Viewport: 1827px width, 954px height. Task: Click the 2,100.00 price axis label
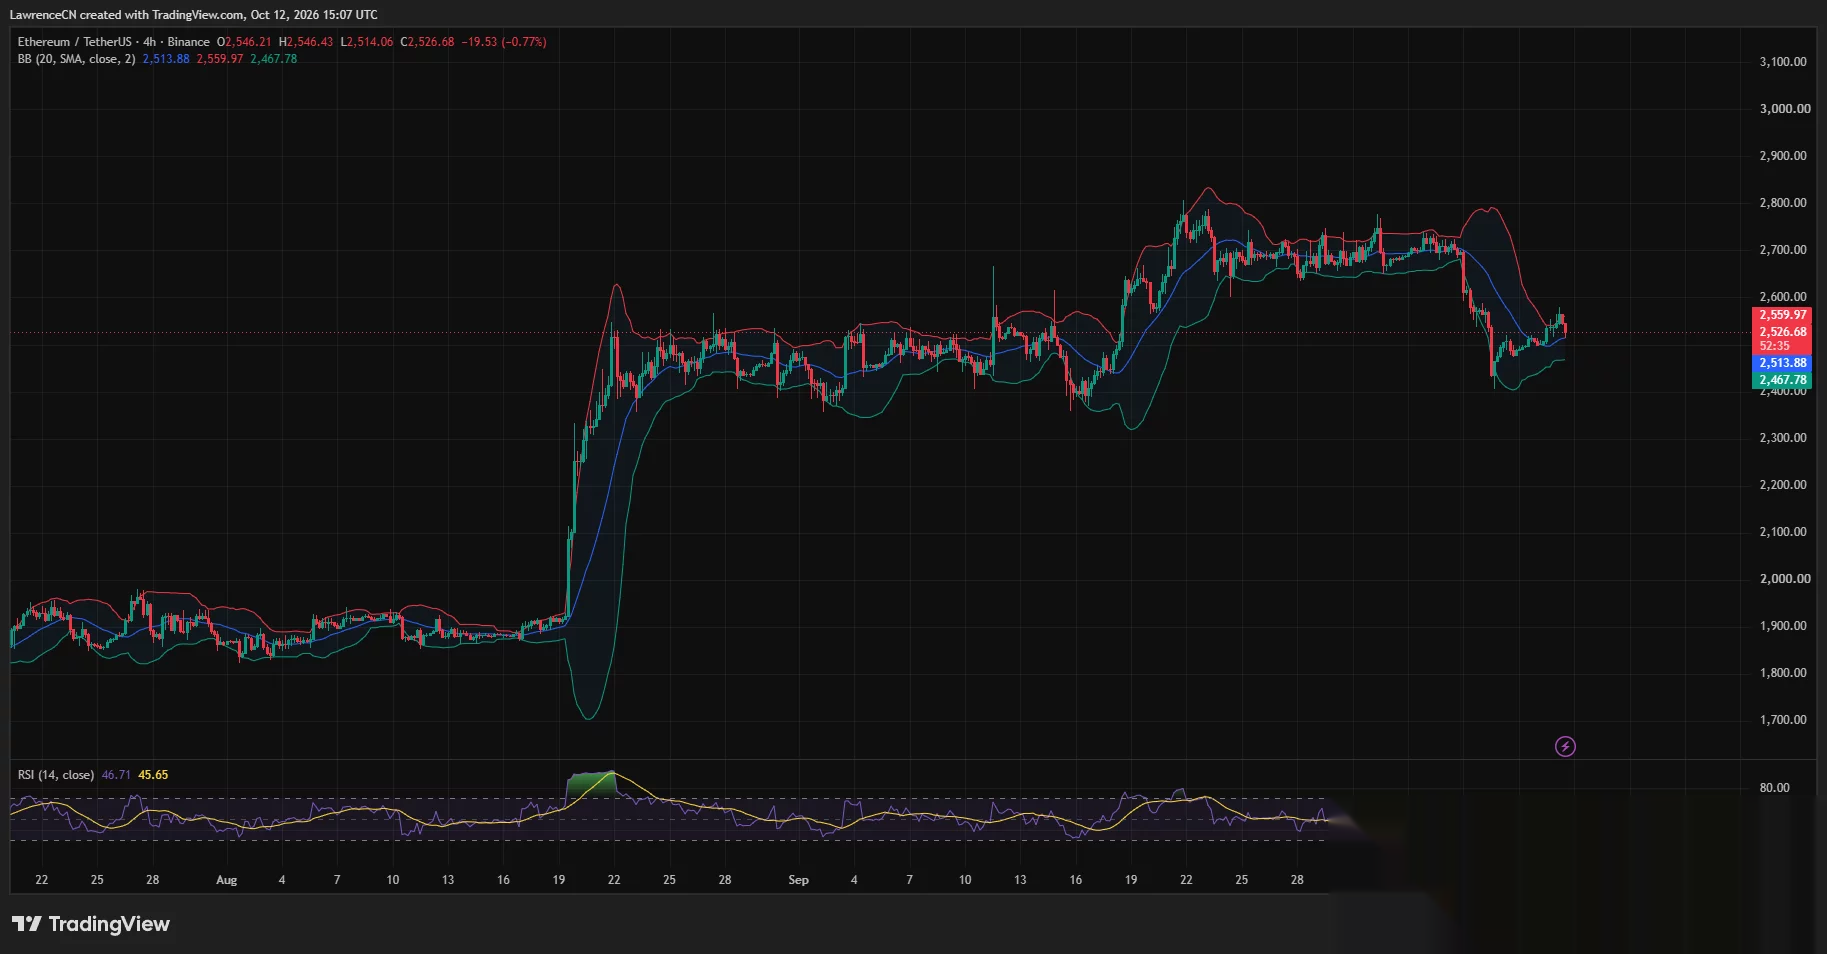point(1783,532)
